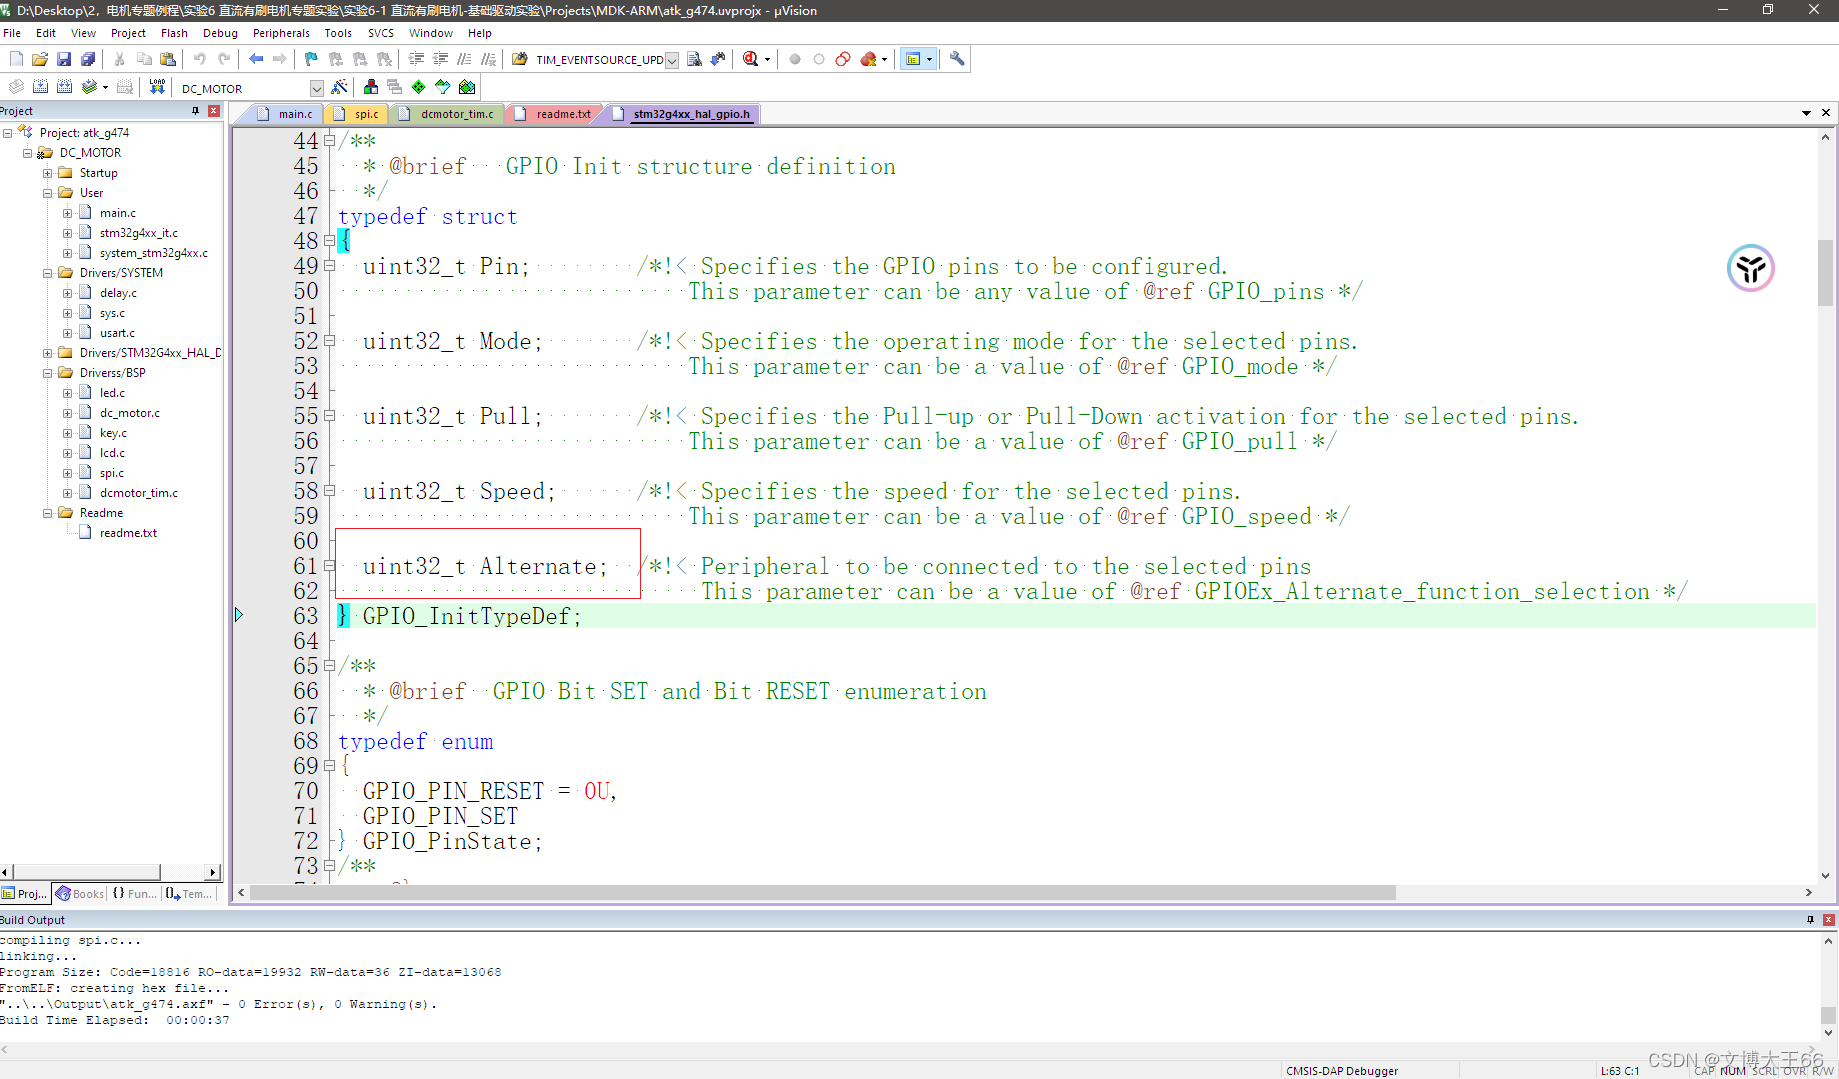Collapse the Readme group

pyautogui.click(x=48, y=513)
